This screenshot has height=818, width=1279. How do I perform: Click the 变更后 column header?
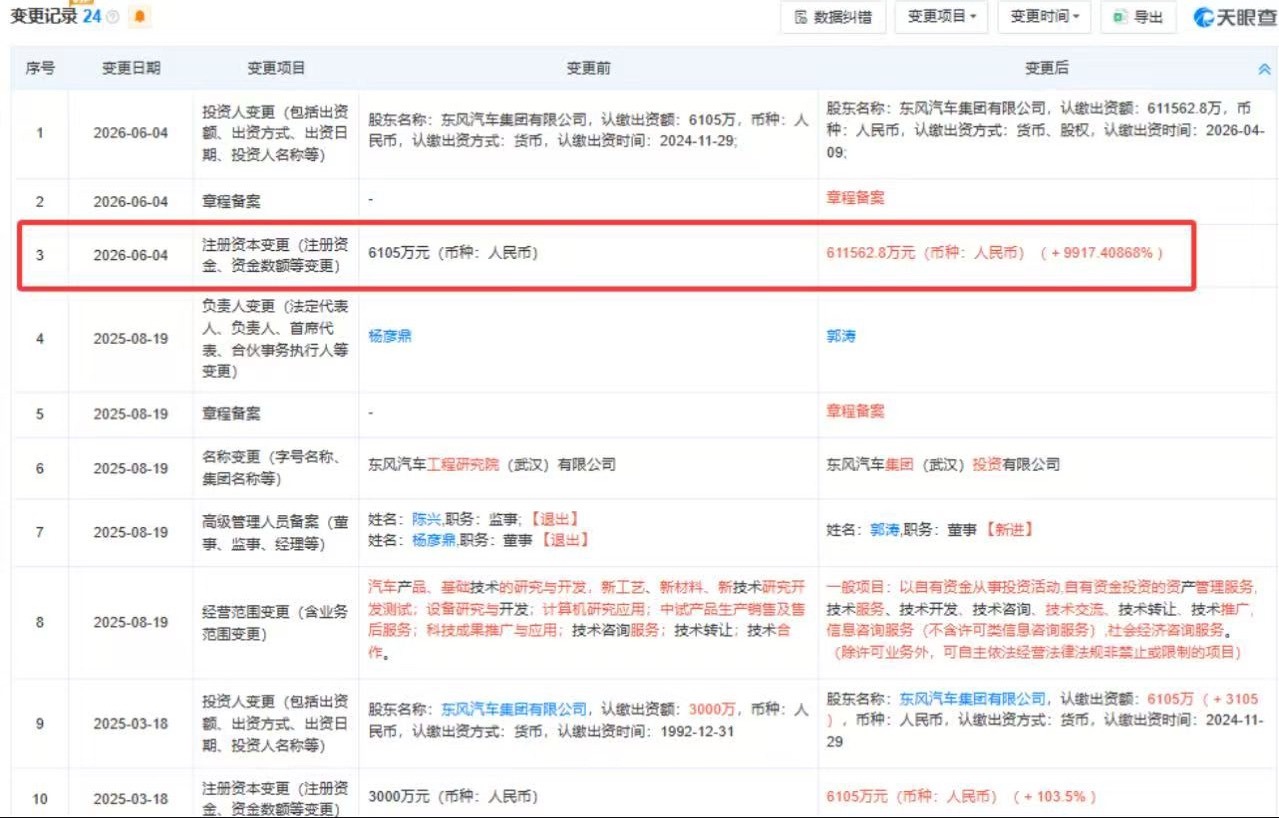pyautogui.click(x=1046, y=68)
